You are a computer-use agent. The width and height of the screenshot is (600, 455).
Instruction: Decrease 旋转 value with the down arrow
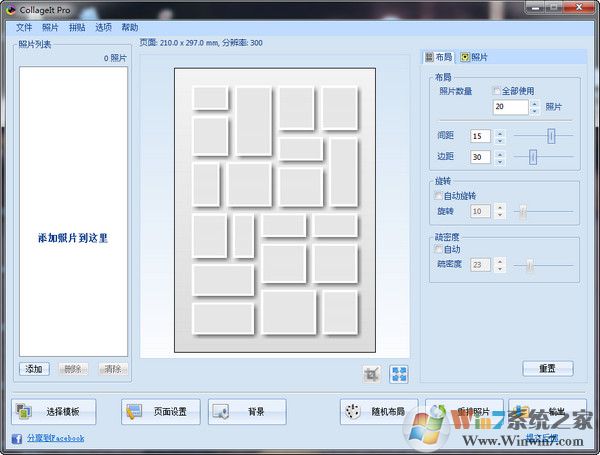[x=500, y=215]
